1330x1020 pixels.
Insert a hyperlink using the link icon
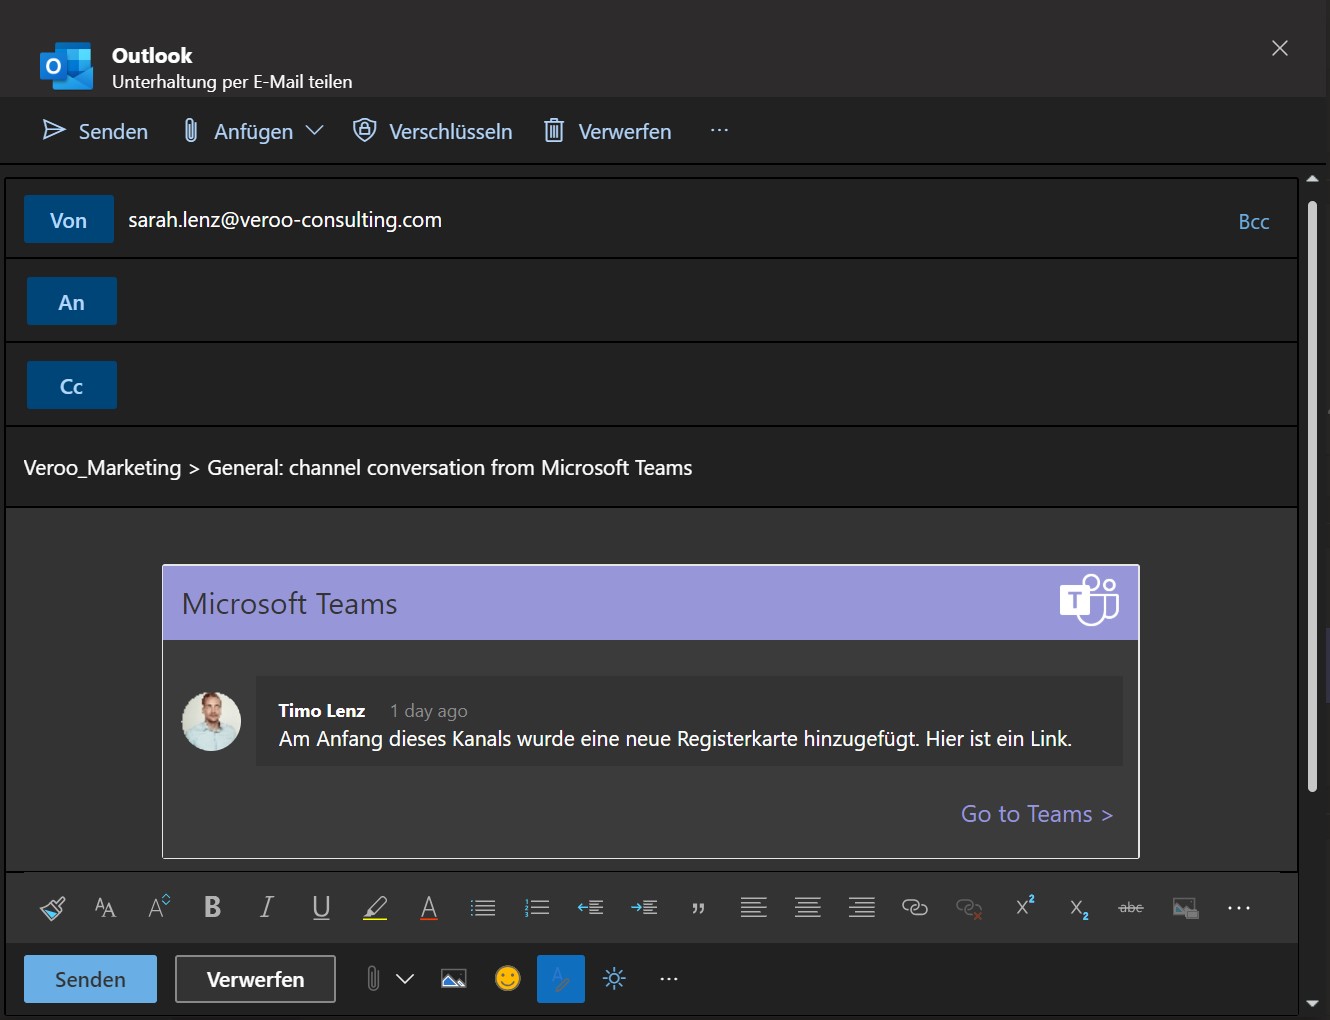[915, 907]
